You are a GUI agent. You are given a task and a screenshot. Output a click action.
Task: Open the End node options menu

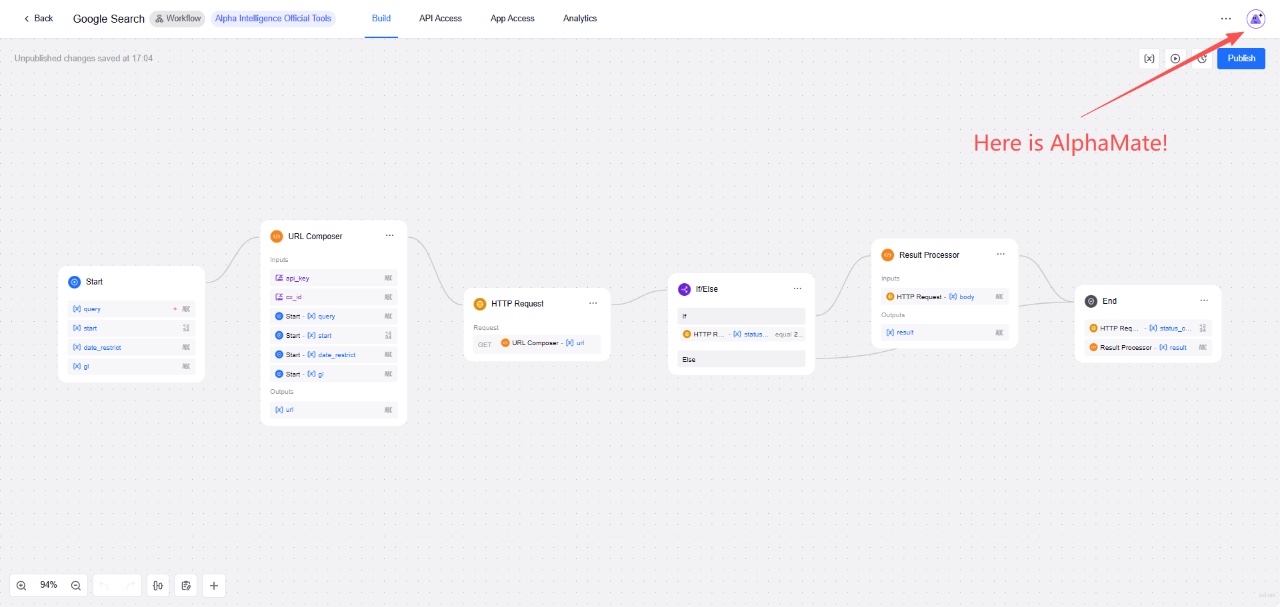tap(1204, 301)
